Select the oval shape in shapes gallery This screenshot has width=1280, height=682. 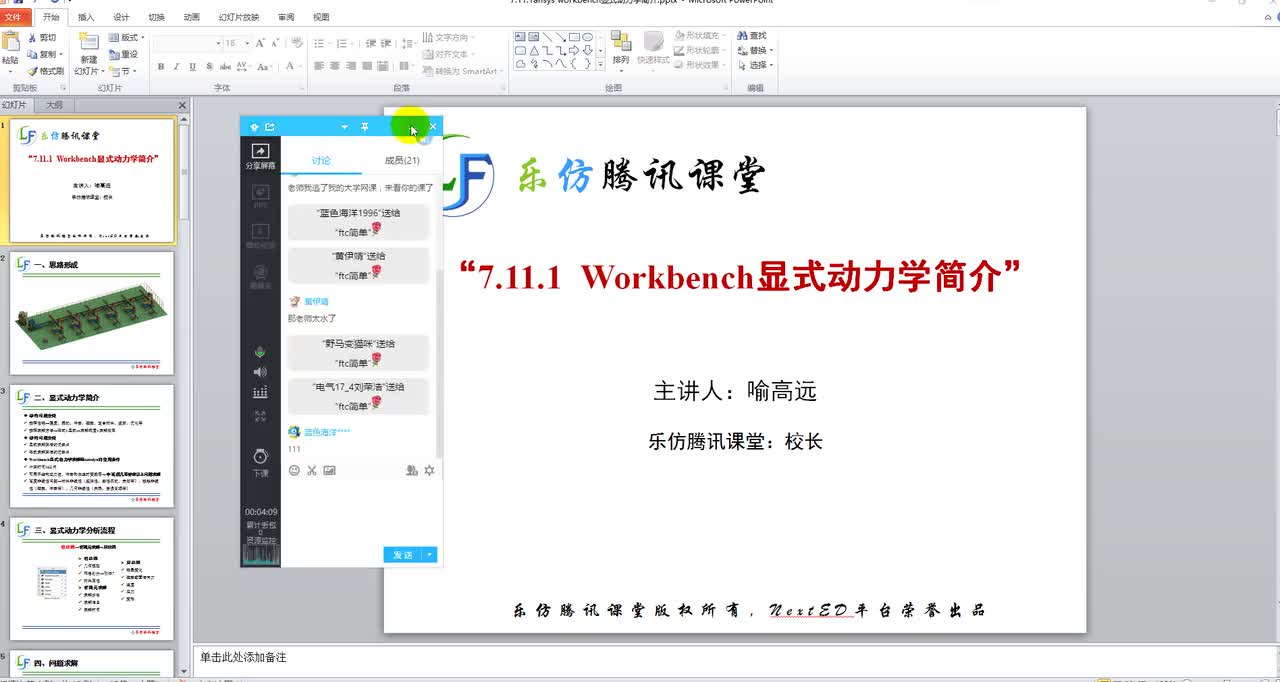588,37
